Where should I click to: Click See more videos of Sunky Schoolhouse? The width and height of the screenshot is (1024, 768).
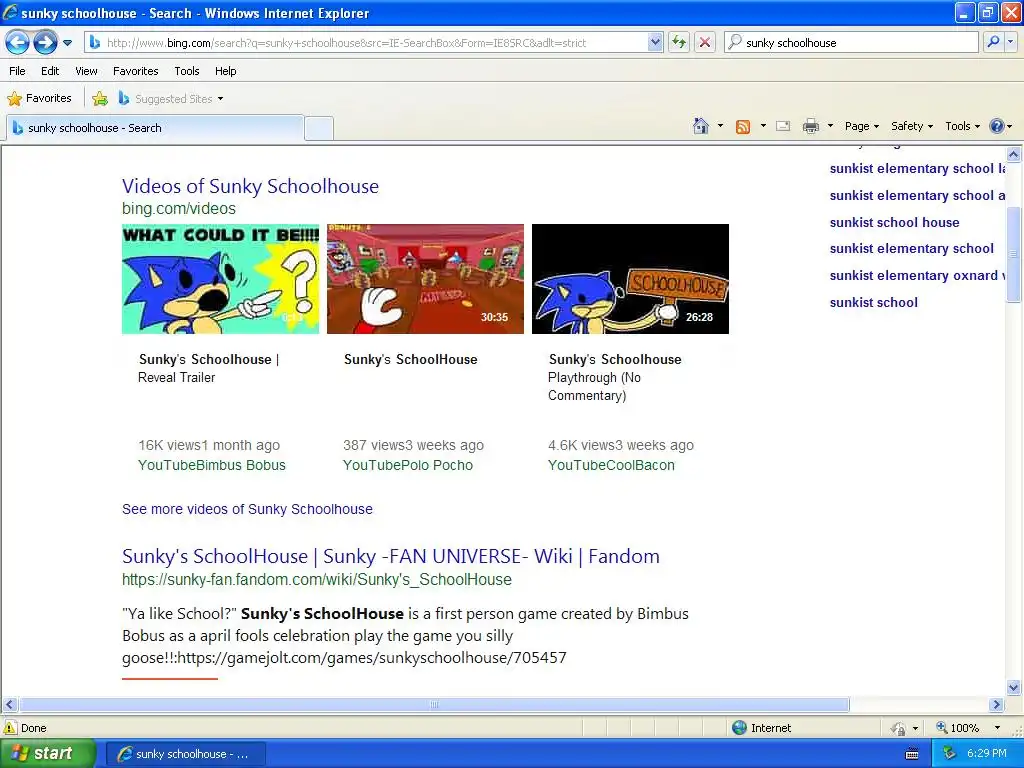click(x=248, y=509)
